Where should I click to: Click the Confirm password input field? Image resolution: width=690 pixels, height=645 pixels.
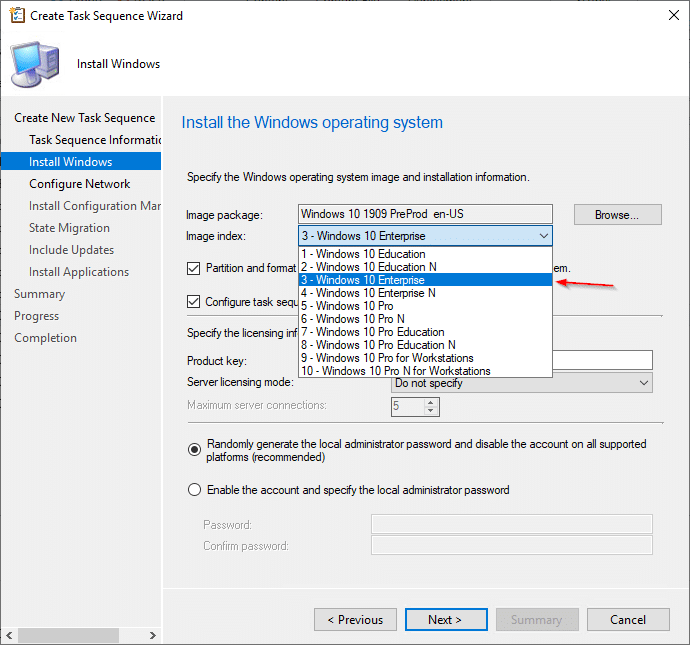tap(512, 545)
